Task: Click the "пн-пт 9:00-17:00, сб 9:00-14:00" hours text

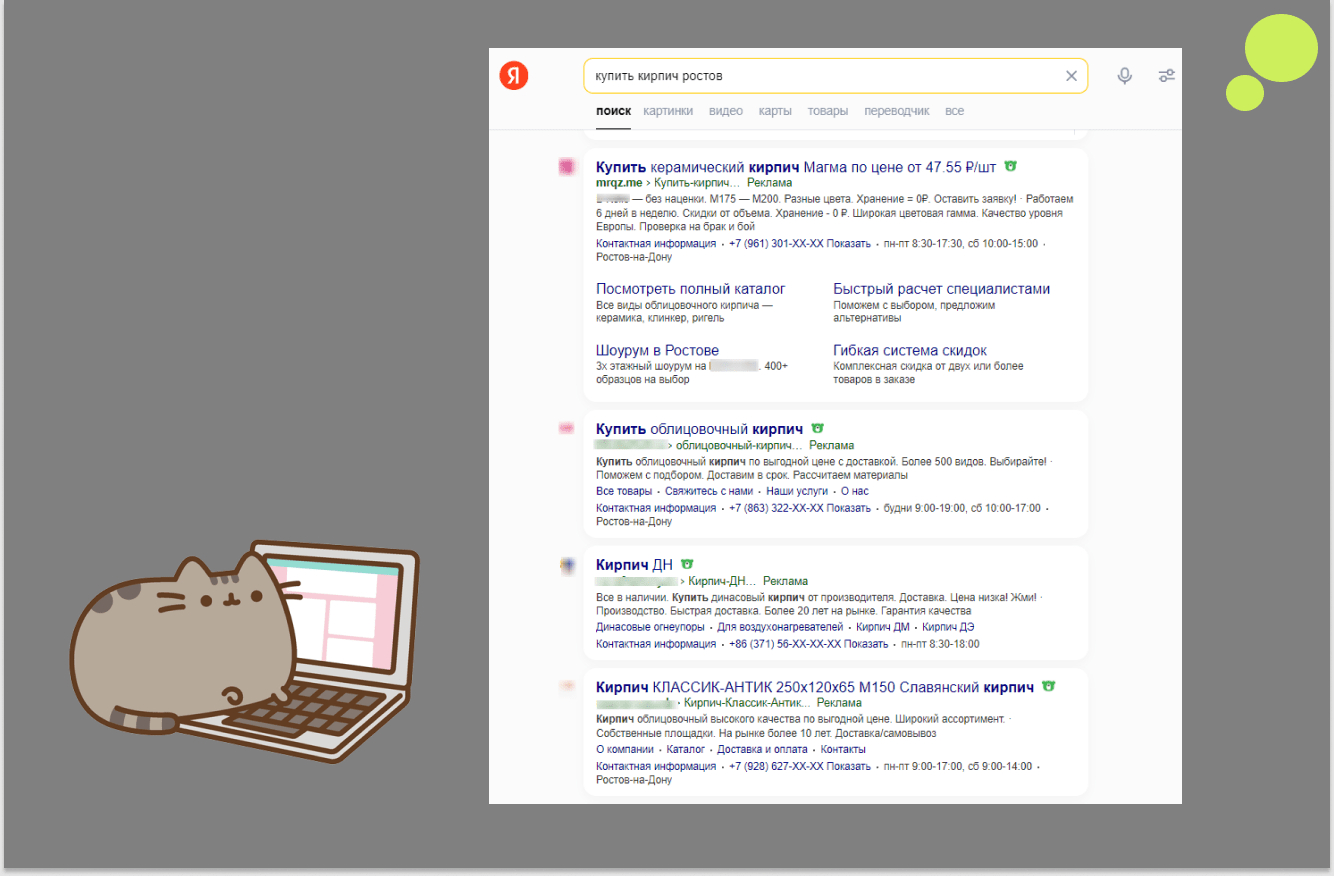Action: tap(957, 766)
